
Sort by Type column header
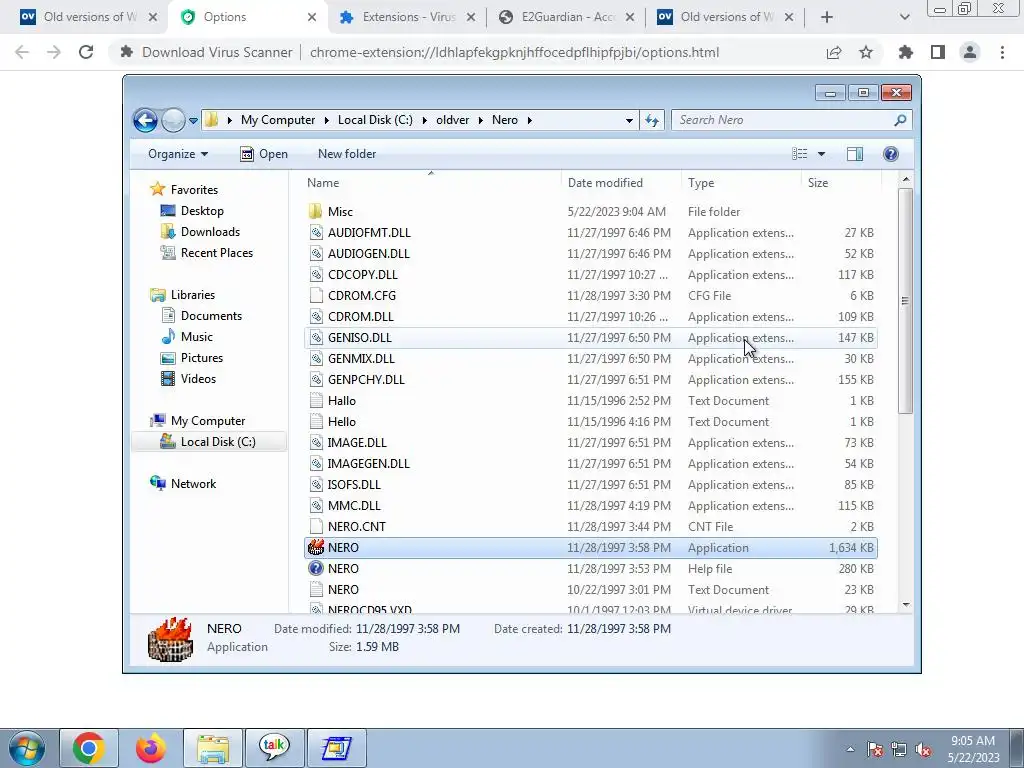(741, 183)
